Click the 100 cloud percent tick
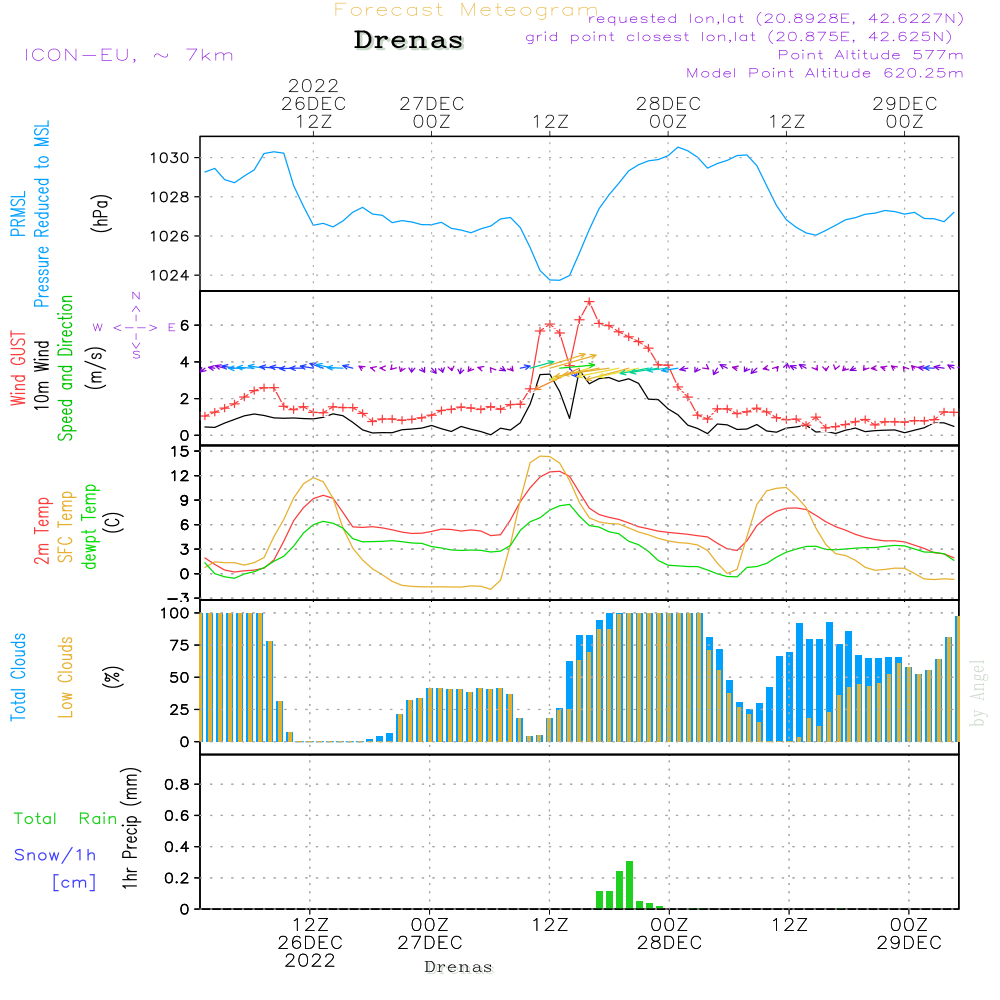The image size is (1000, 1000). coord(175,613)
